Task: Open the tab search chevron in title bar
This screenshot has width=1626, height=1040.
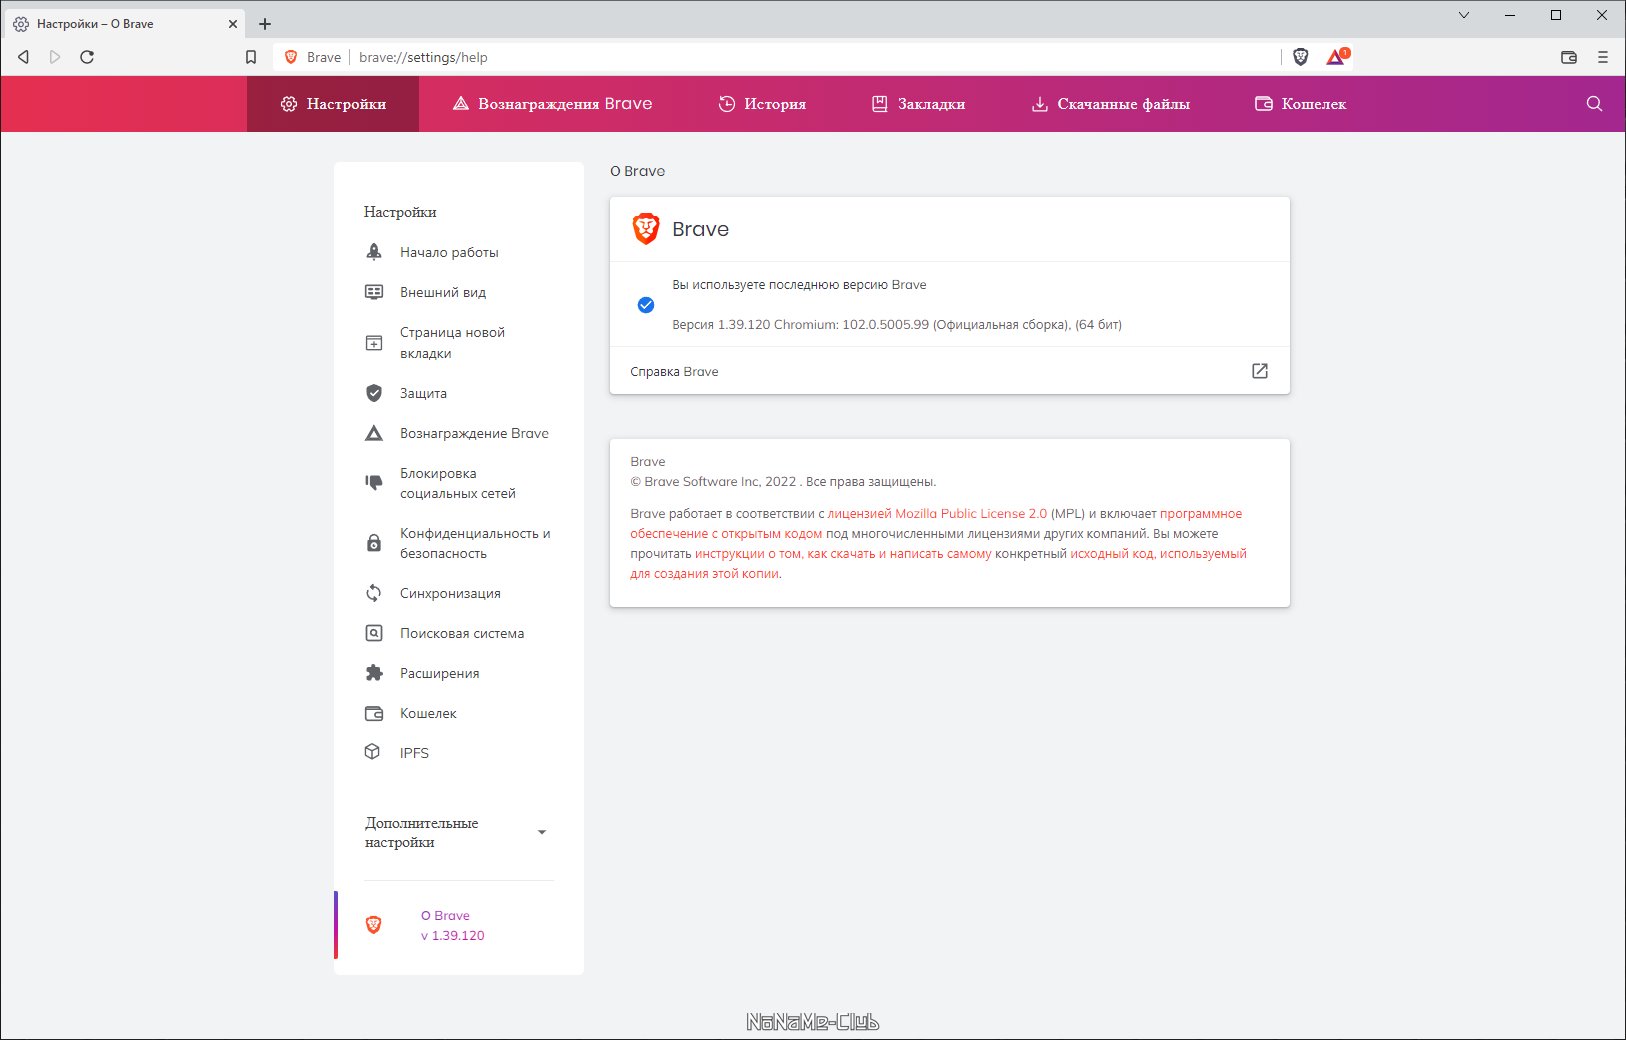Action: click(x=1463, y=15)
